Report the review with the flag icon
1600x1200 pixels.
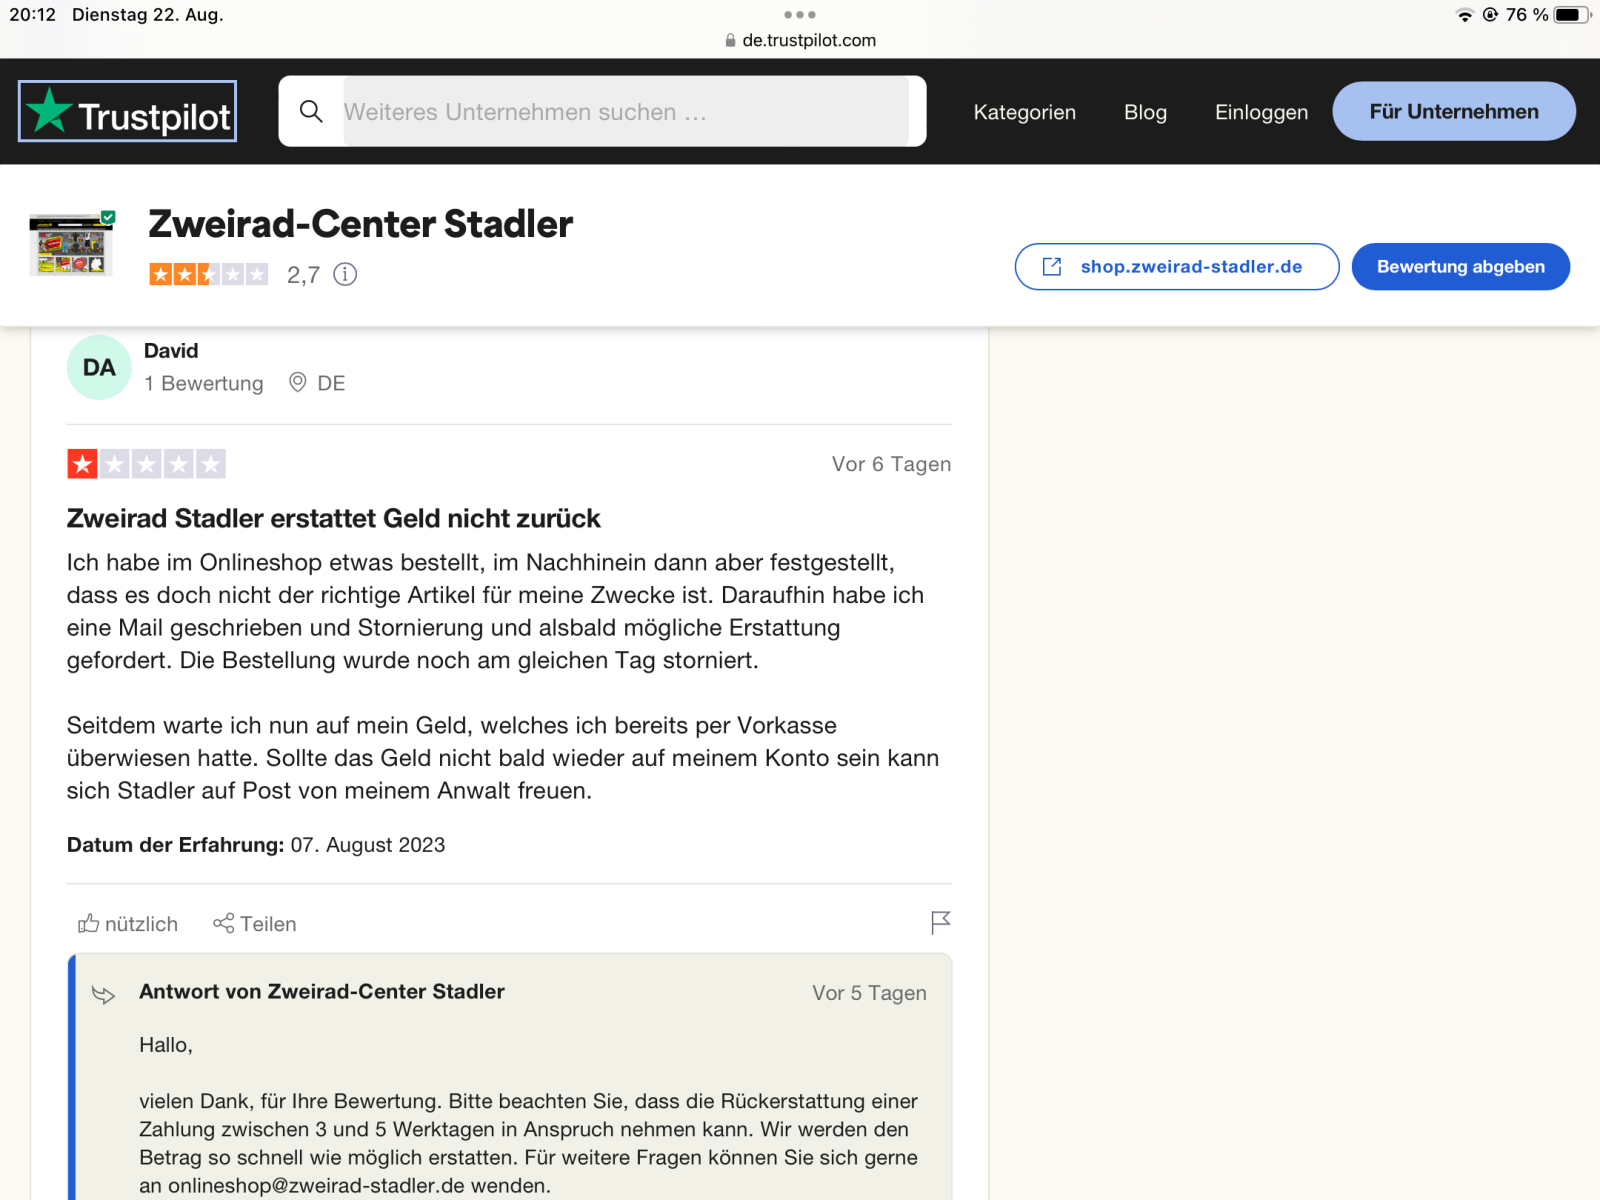point(940,922)
